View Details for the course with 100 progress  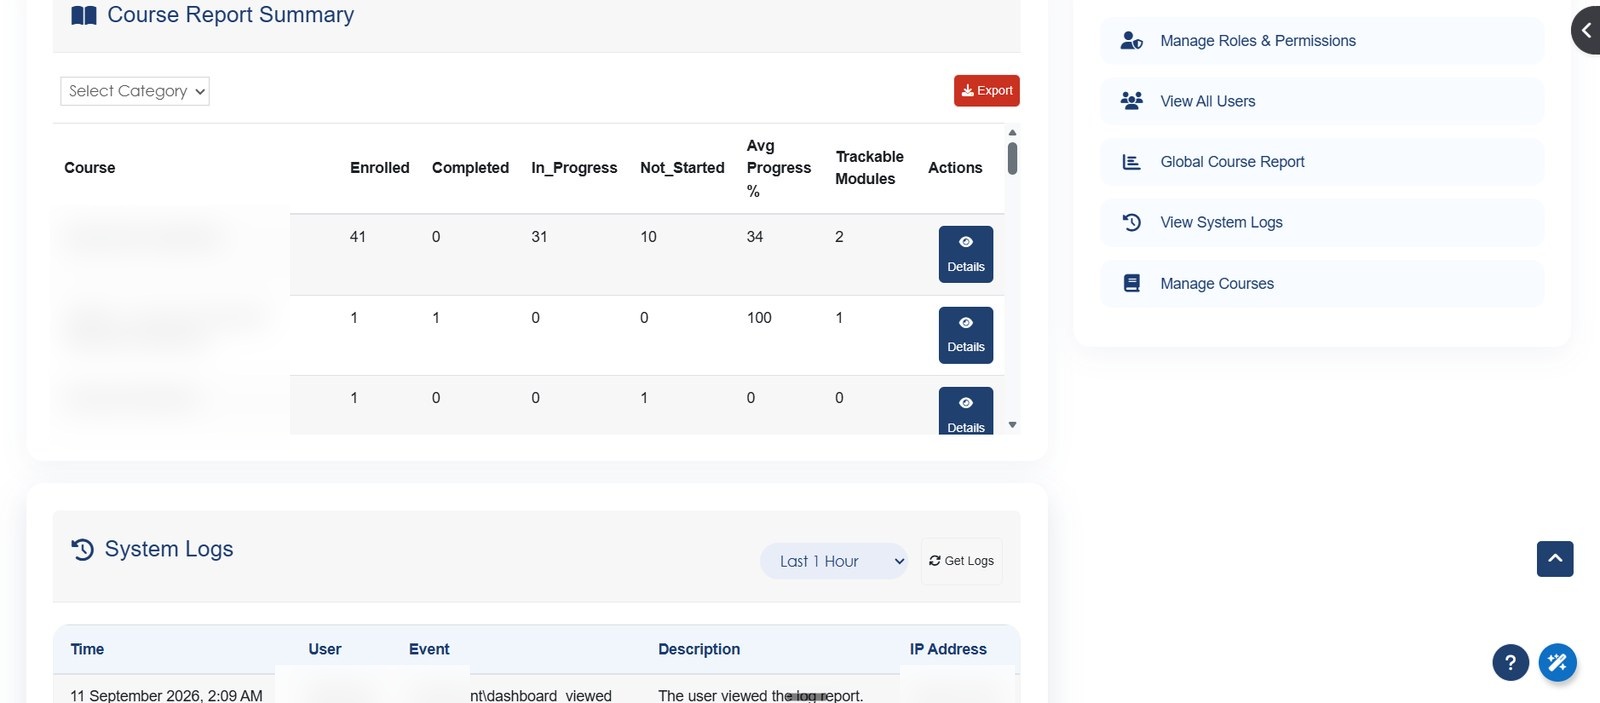(x=966, y=335)
